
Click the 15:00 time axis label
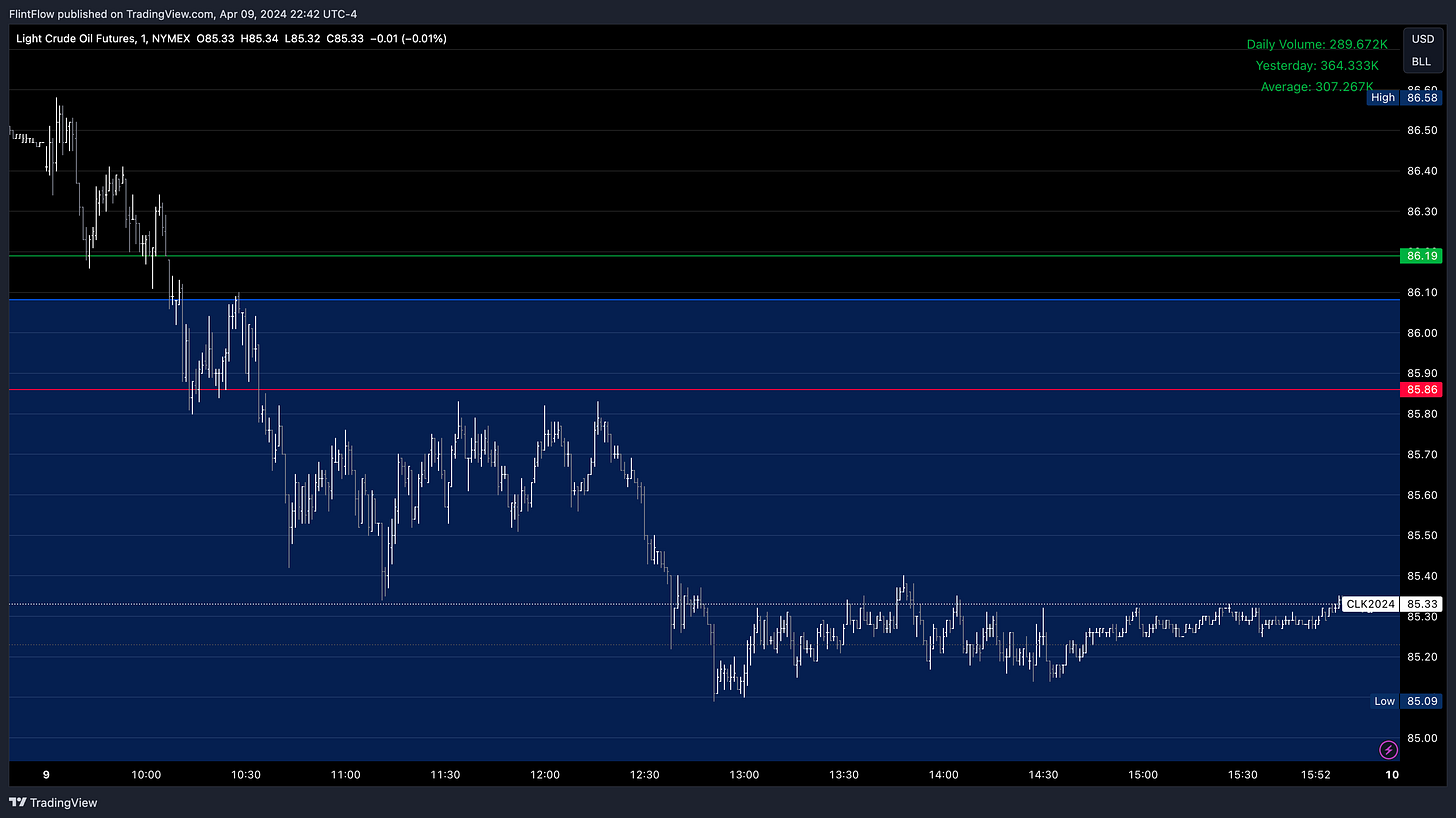(1143, 775)
